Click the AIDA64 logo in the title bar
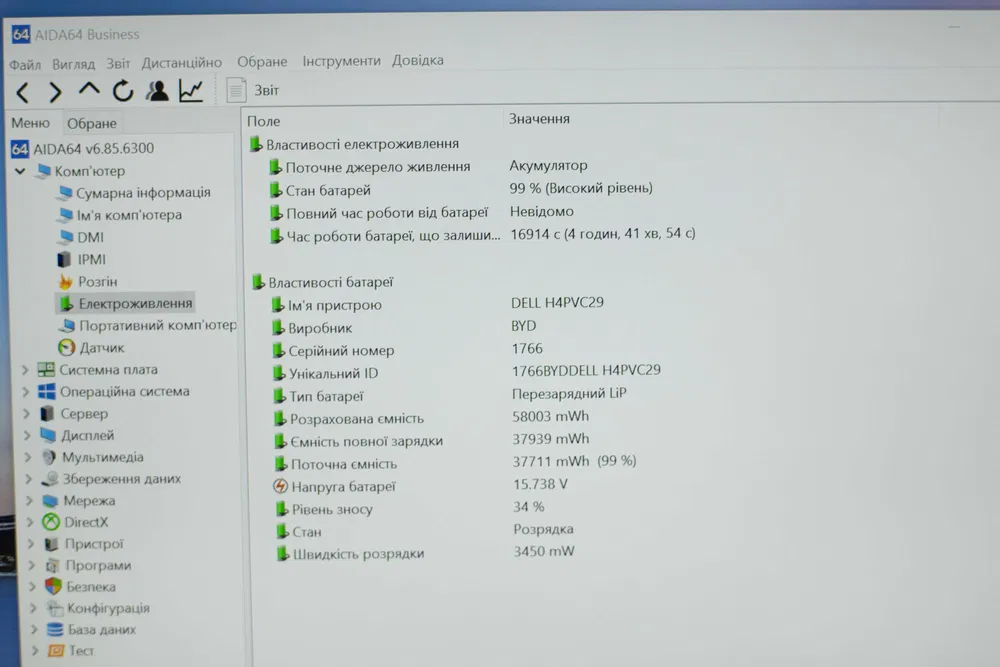The height and width of the screenshot is (667, 1000). coord(20,34)
